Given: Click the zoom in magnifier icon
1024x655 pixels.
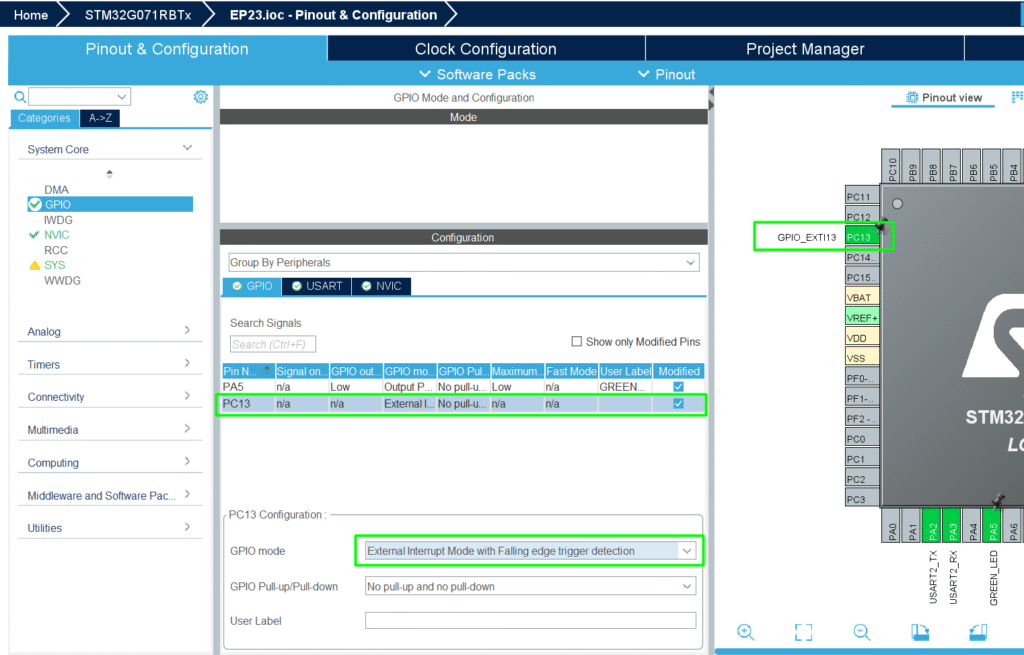Looking at the screenshot, I should tap(745, 632).
